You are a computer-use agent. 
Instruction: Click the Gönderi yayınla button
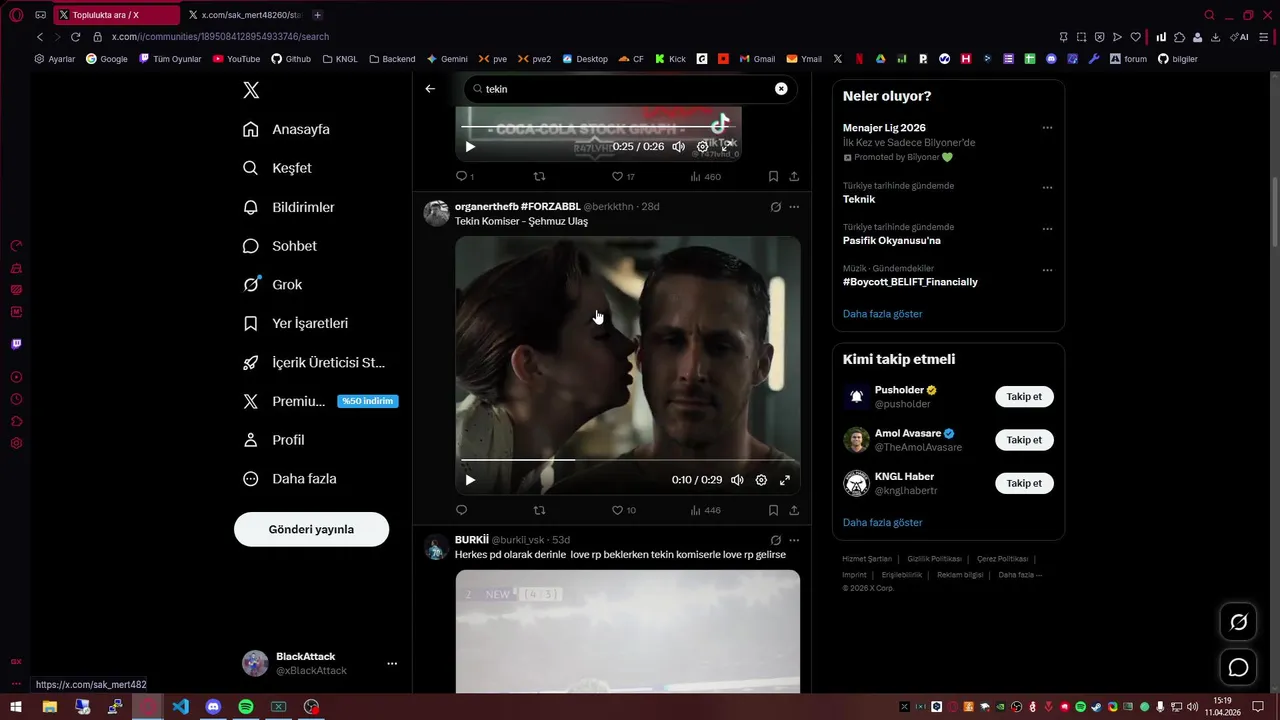311,529
